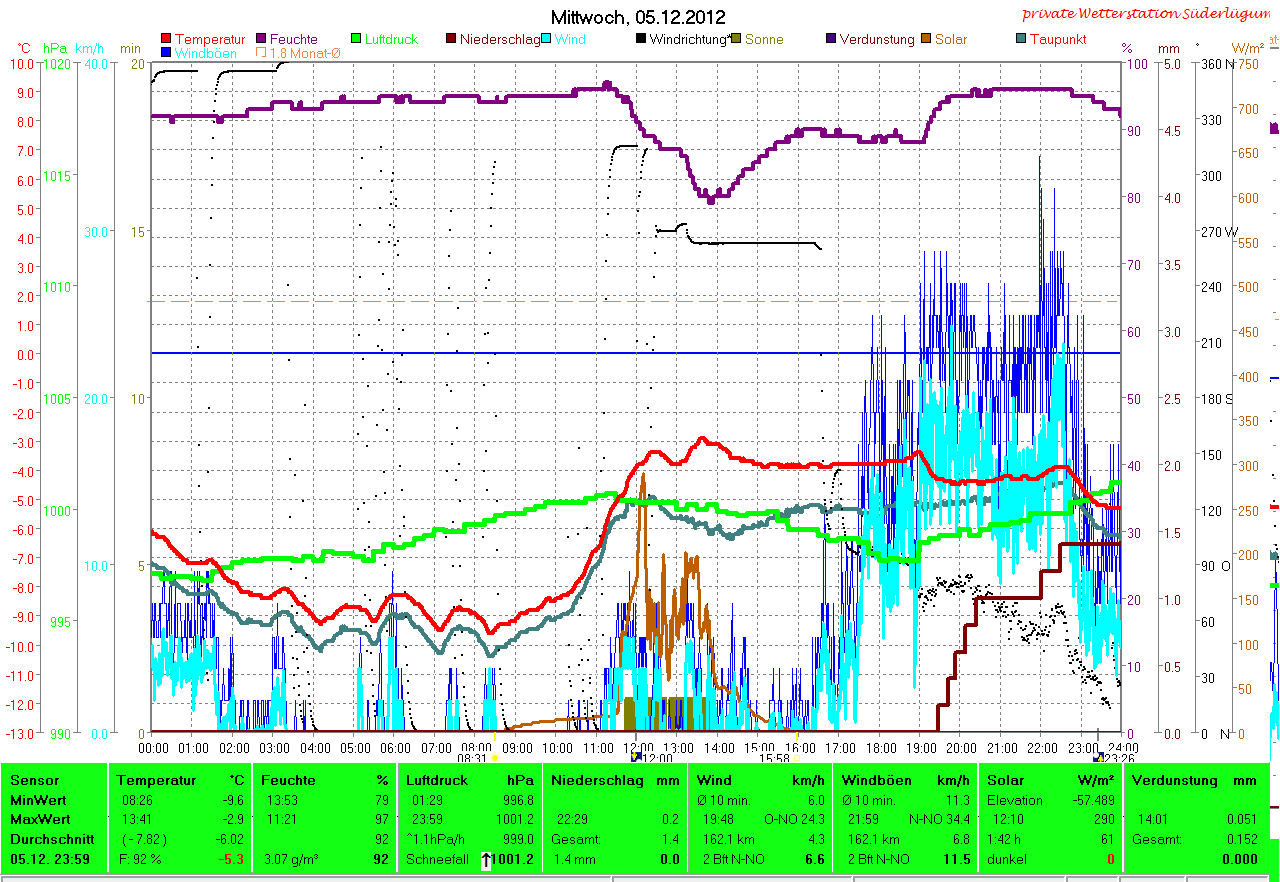Click the 15:58 sunset time marker

pyautogui.click(x=777, y=758)
